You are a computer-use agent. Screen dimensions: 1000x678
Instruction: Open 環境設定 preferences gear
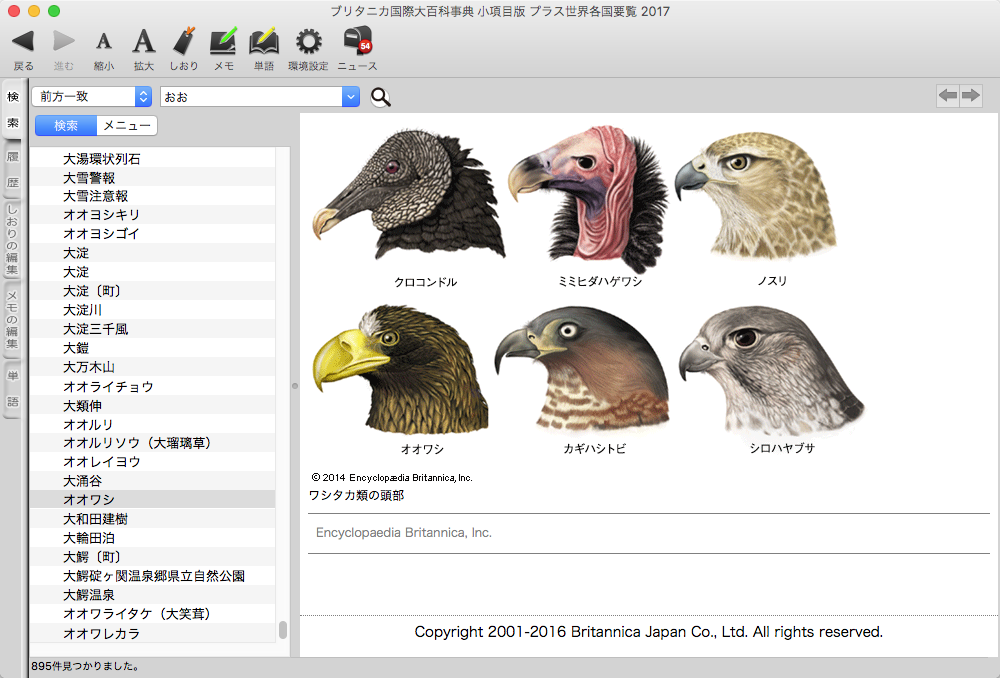click(x=308, y=41)
